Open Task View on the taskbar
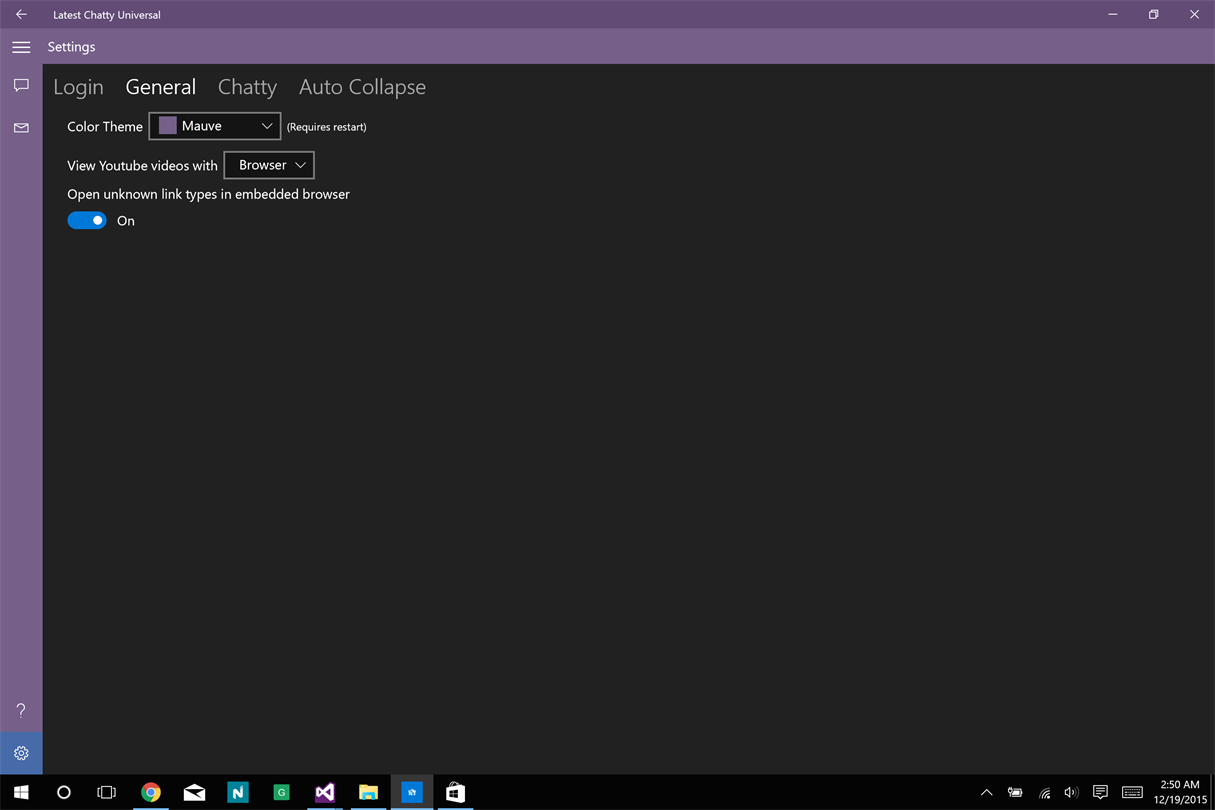 pyautogui.click(x=106, y=792)
